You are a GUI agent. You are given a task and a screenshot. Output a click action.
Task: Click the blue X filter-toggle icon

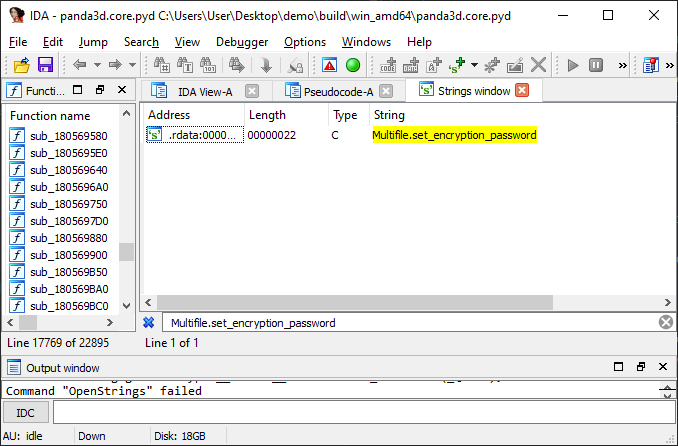(148, 323)
